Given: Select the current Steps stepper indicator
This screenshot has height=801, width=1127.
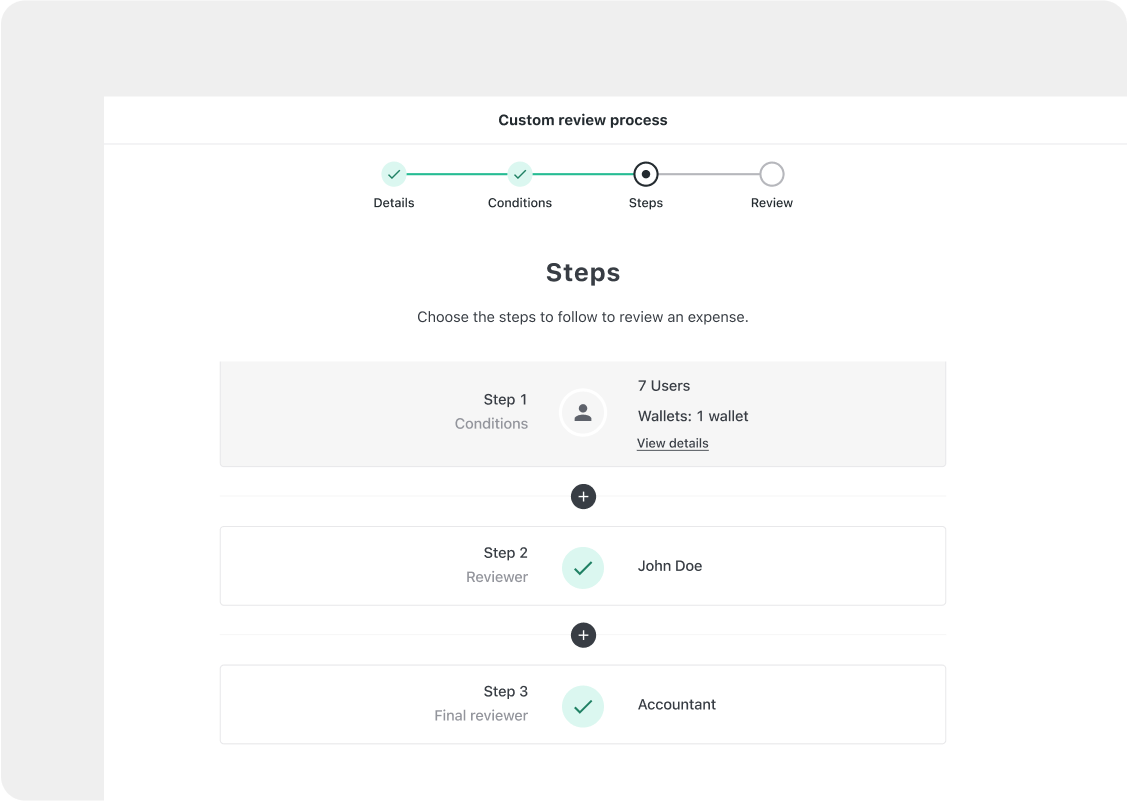Looking at the screenshot, I should tap(645, 174).
